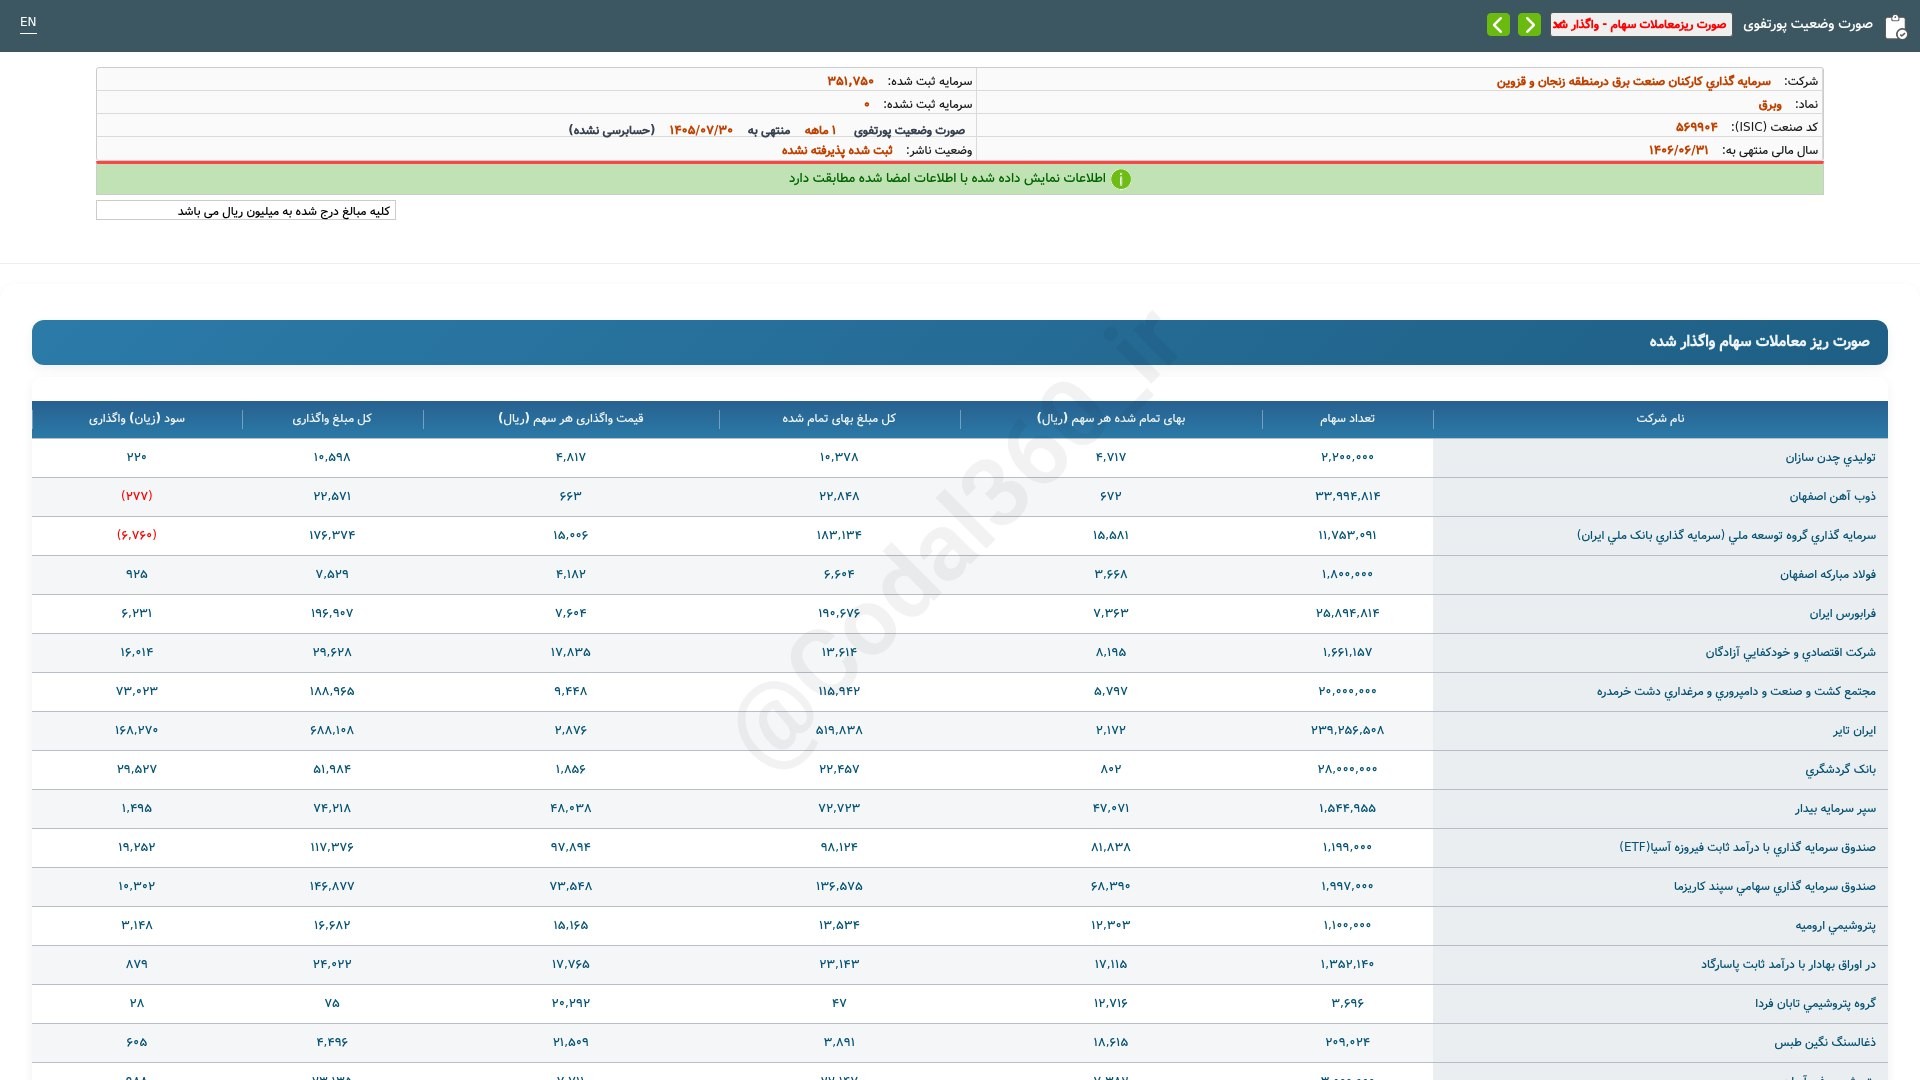Select row 'ایران تایر'
Image resolution: width=1920 pixels, height=1080 pixels.
[x=960, y=731]
